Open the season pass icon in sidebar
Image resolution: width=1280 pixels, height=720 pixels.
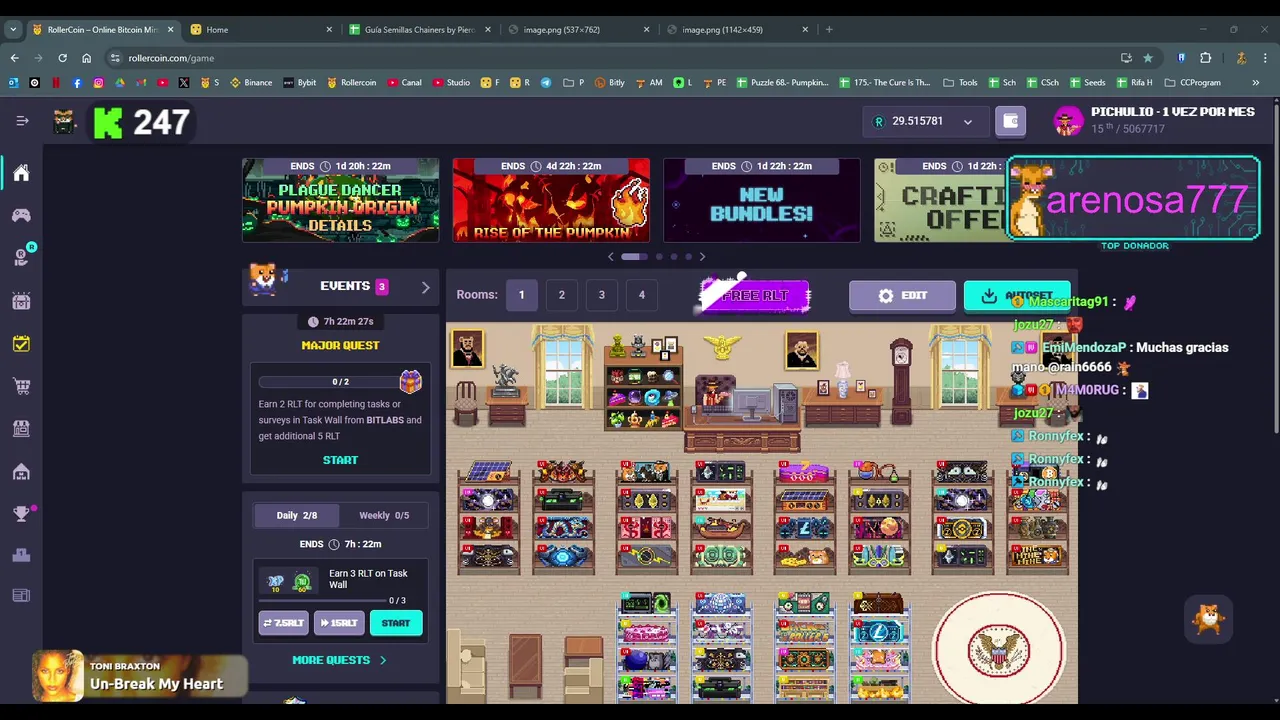pos(21,301)
